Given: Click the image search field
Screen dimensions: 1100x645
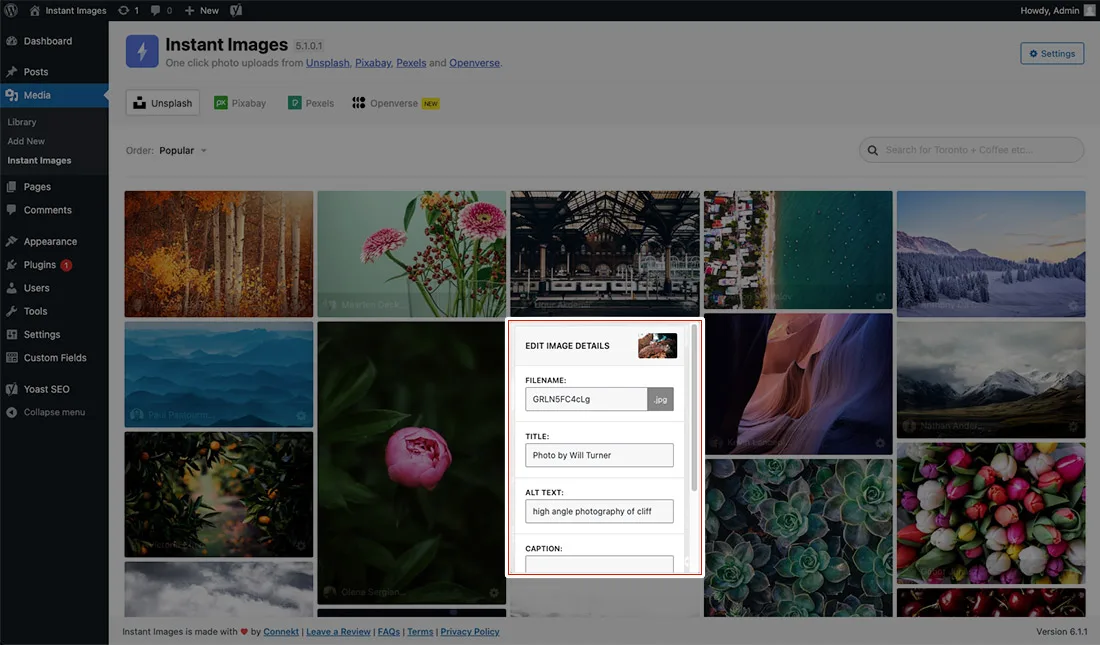Looking at the screenshot, I should pyautogui.click(x=972, y=149).
